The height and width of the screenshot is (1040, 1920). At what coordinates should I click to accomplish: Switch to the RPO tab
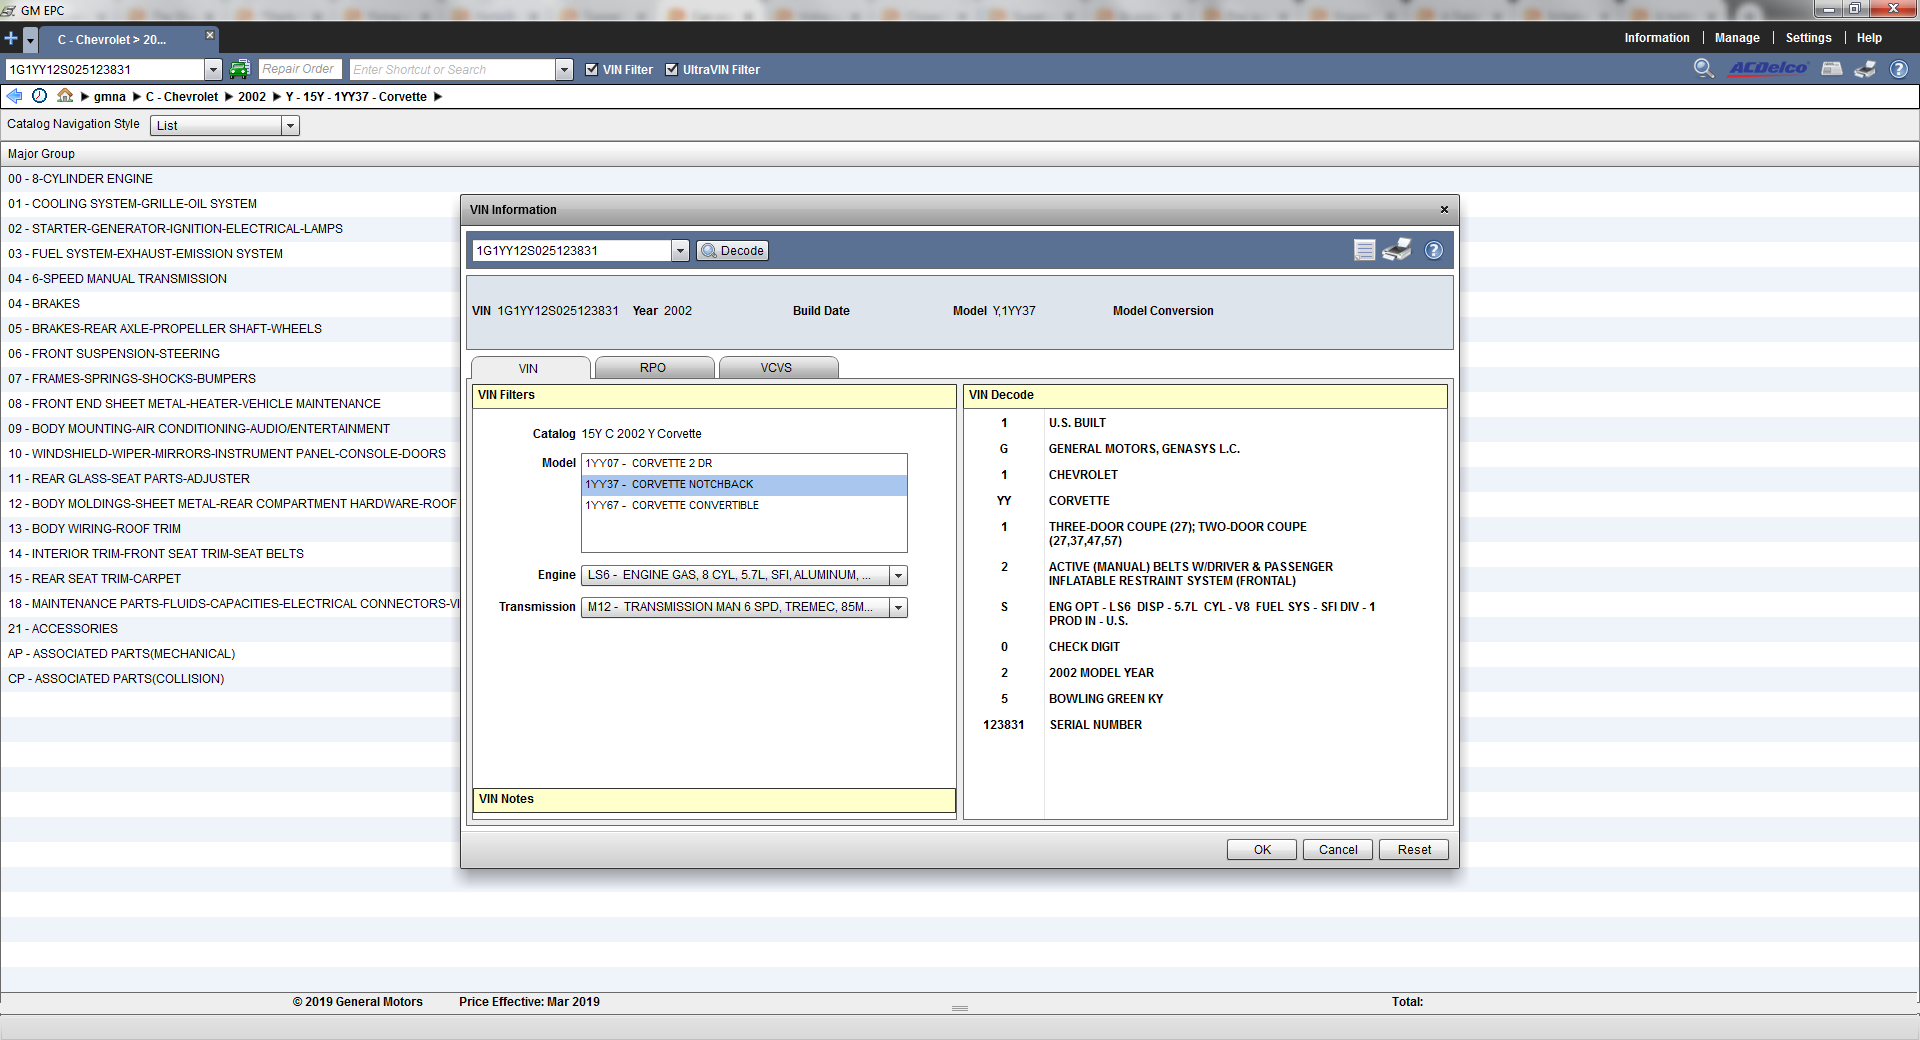[653, 368]
